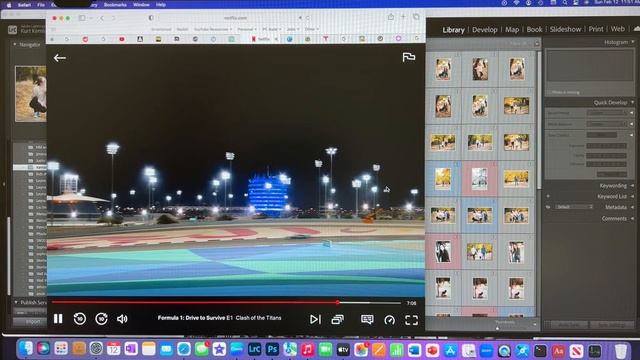This screenshot has height=360, width=640.
Task: Open the Help menu
Action: pos(161,5)
